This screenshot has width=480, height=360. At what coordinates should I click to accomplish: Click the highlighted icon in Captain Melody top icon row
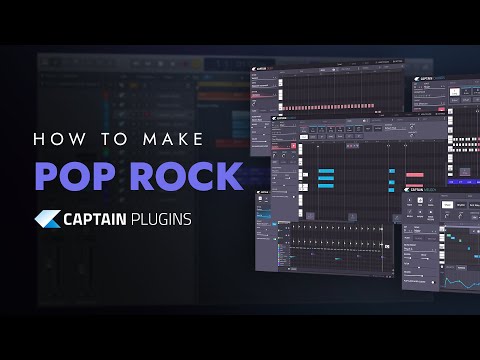(x=420, y=200)
